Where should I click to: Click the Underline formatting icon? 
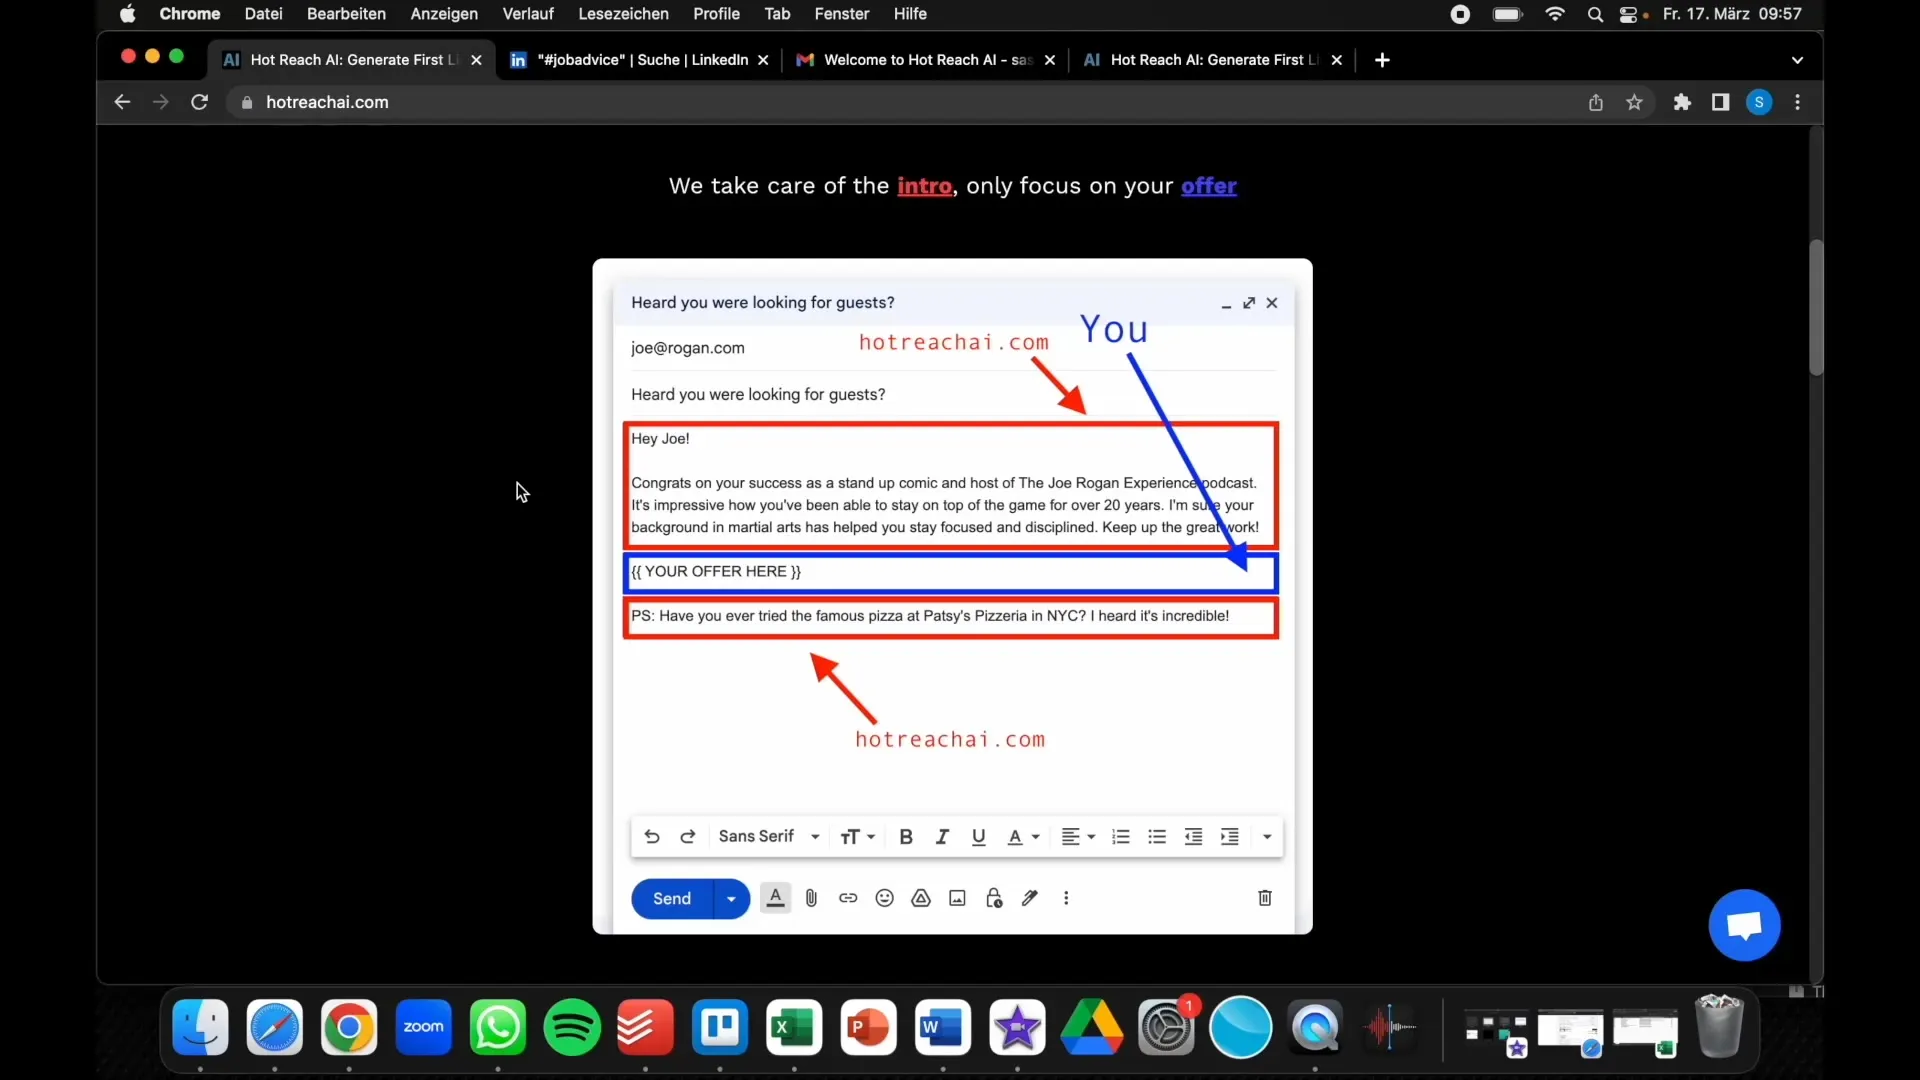(980, 836)
